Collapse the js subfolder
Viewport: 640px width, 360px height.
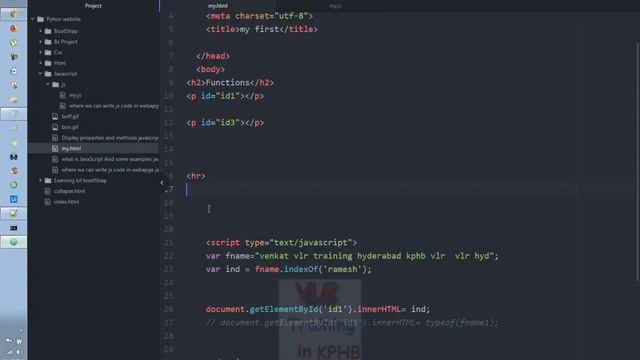coord(48,84)
